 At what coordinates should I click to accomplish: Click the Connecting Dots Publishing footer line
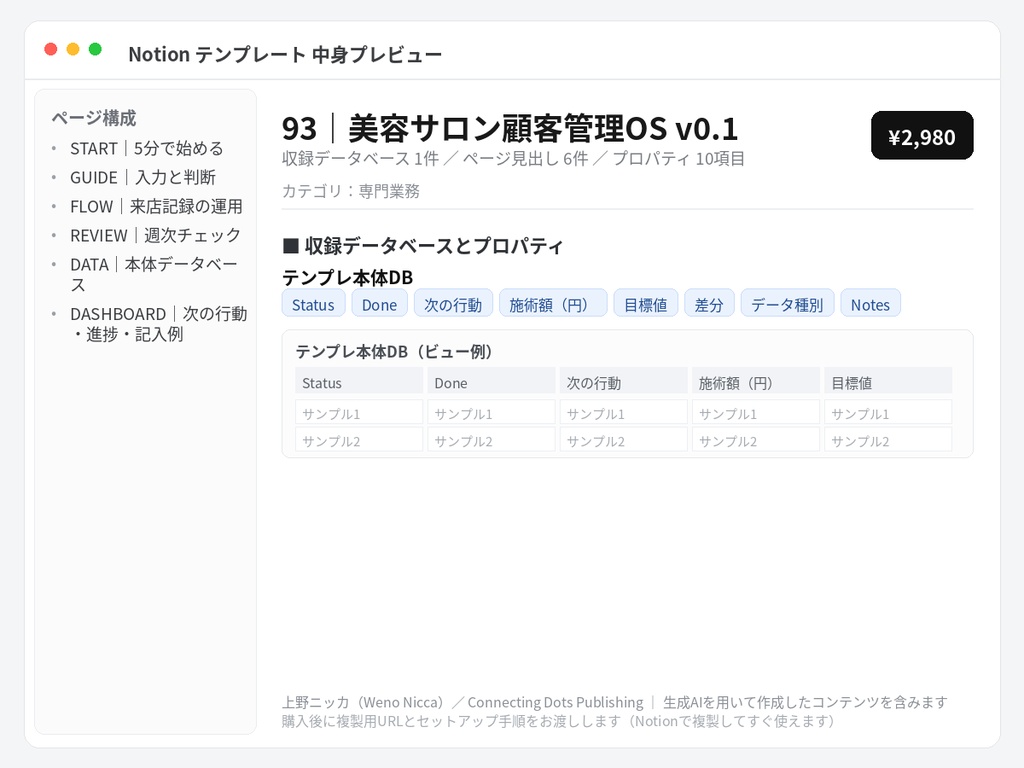click(614, 702)
